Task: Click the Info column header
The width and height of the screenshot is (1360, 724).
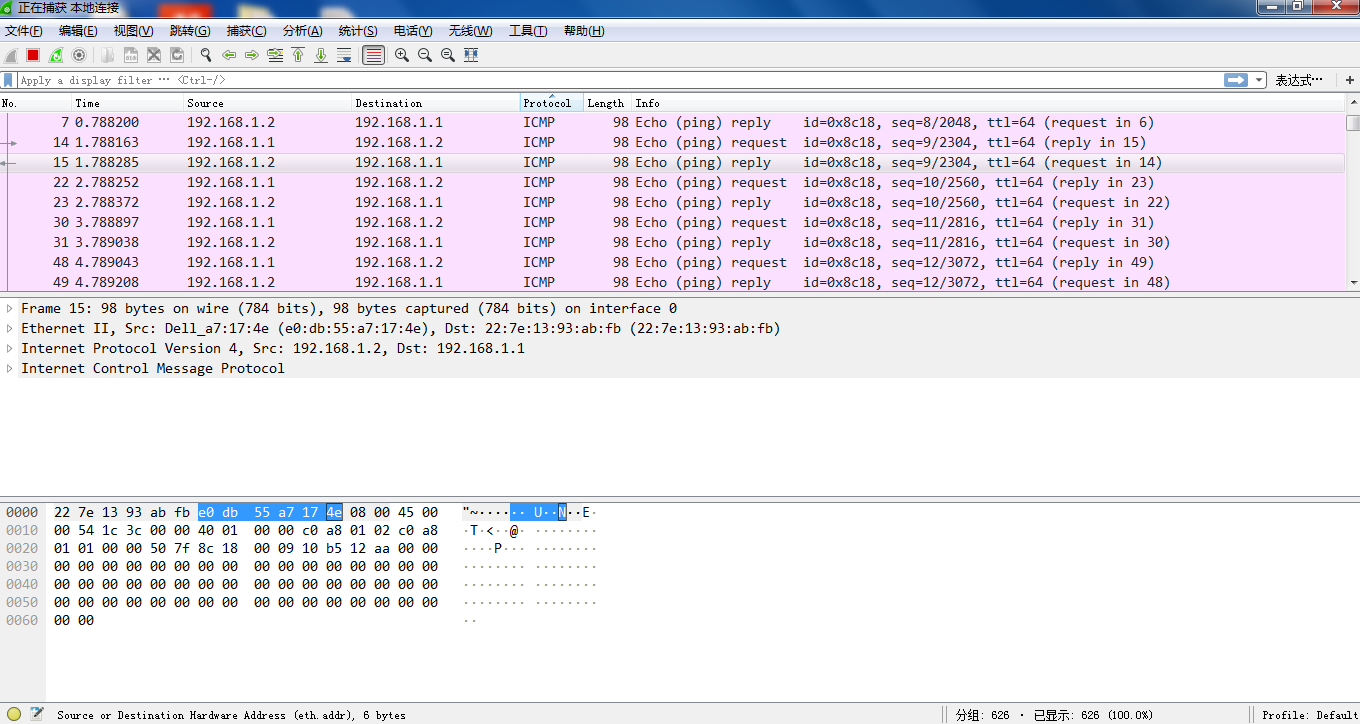Action: [988, 103]
